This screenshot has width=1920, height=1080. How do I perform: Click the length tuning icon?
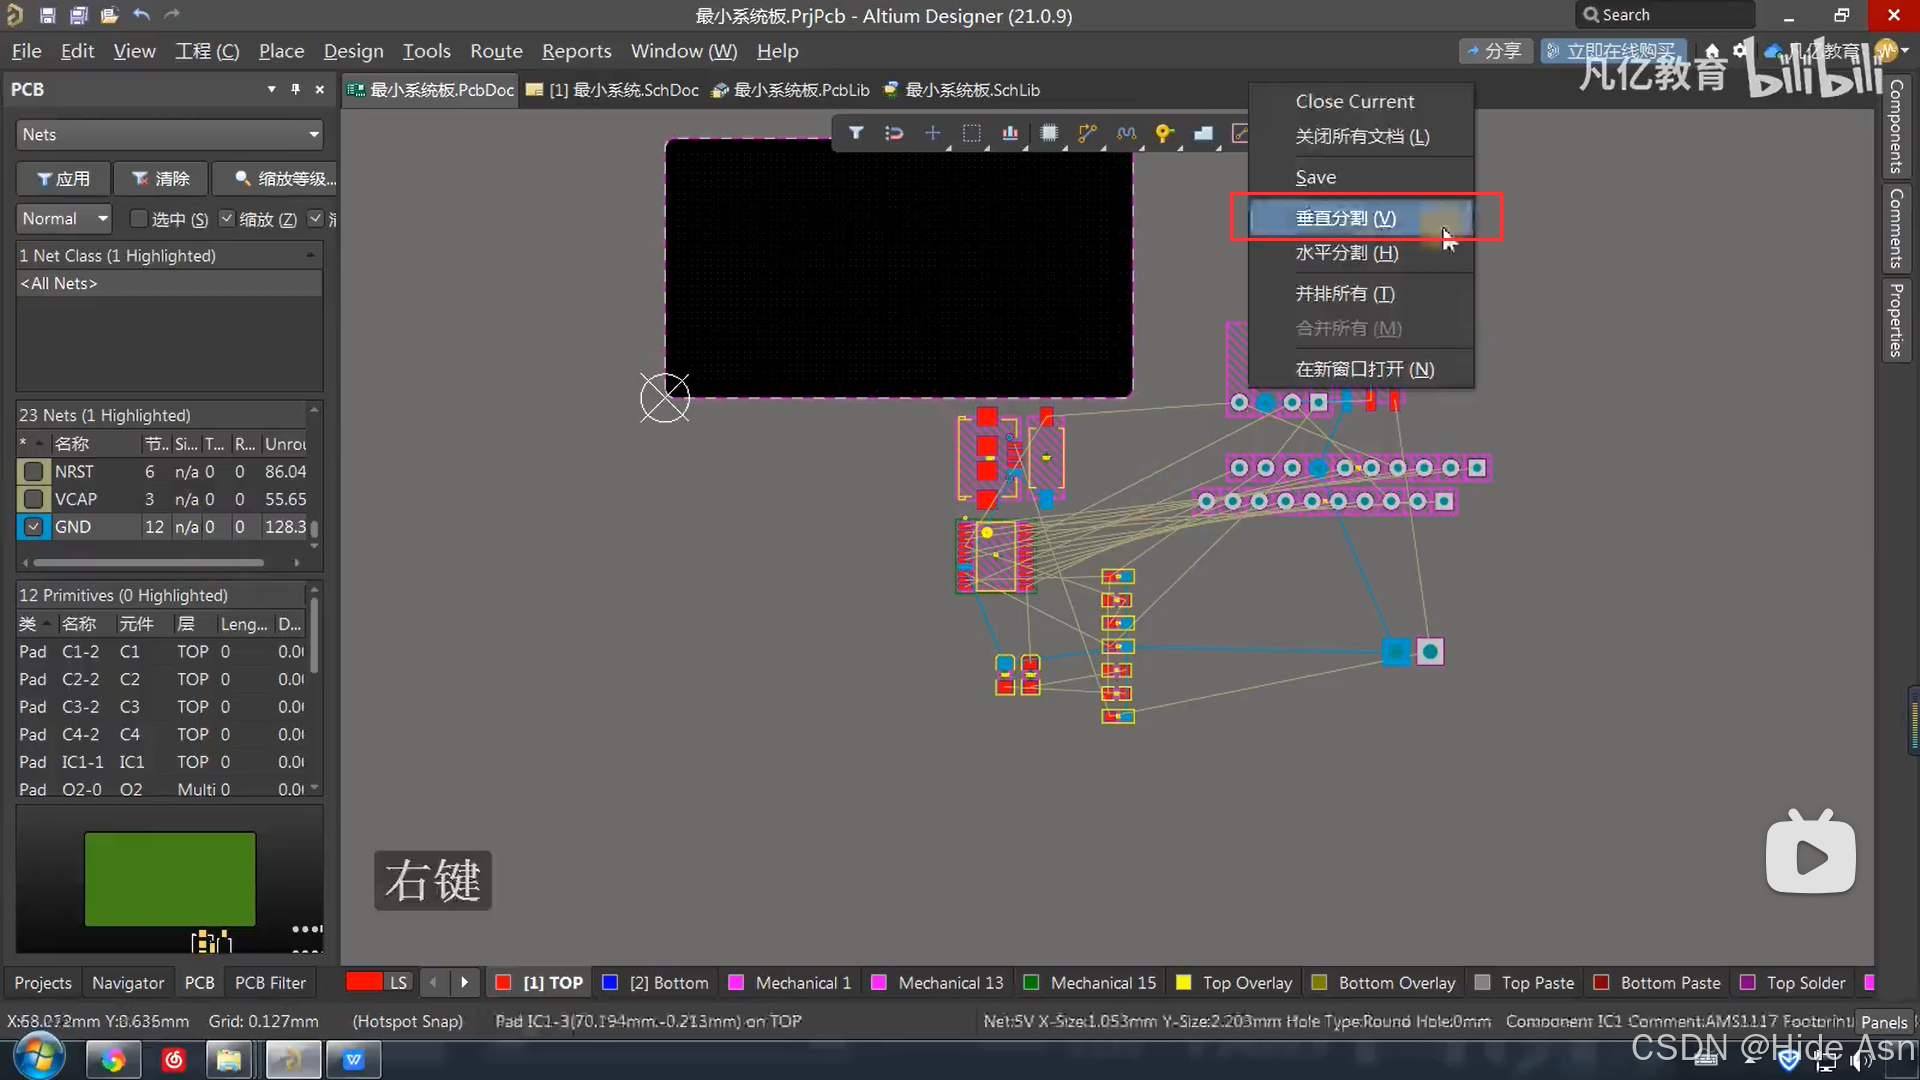1126,133
